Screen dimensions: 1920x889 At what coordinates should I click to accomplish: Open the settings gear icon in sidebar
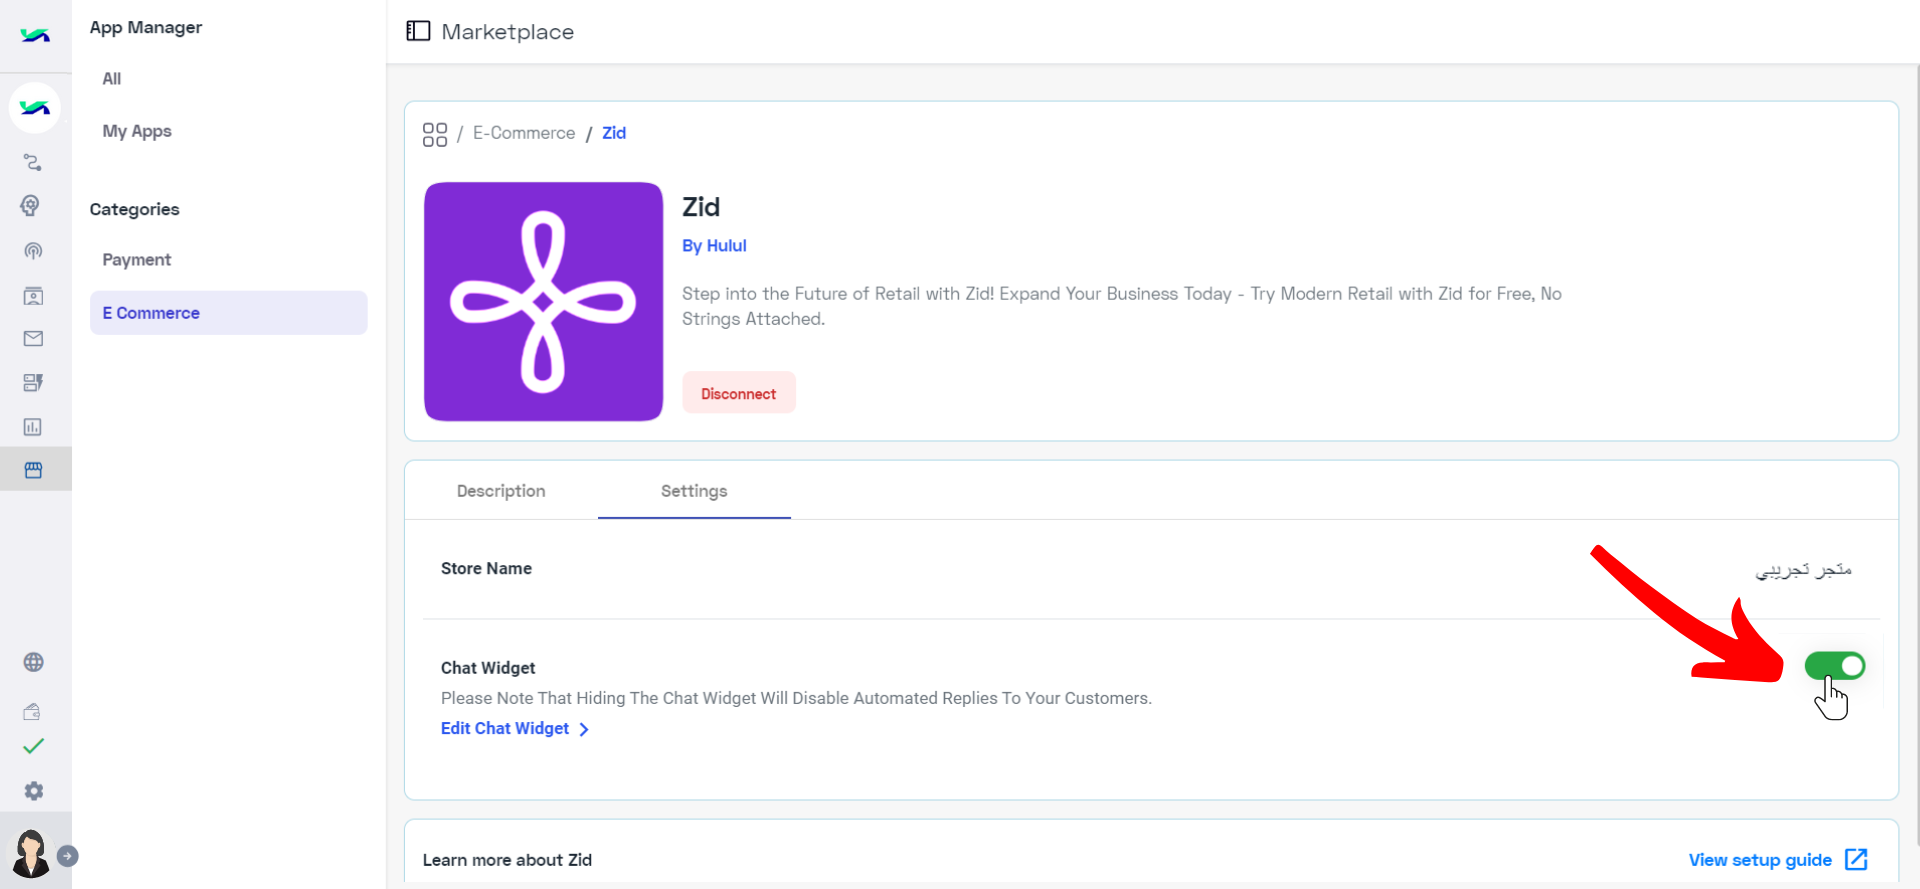pos(34,791)
